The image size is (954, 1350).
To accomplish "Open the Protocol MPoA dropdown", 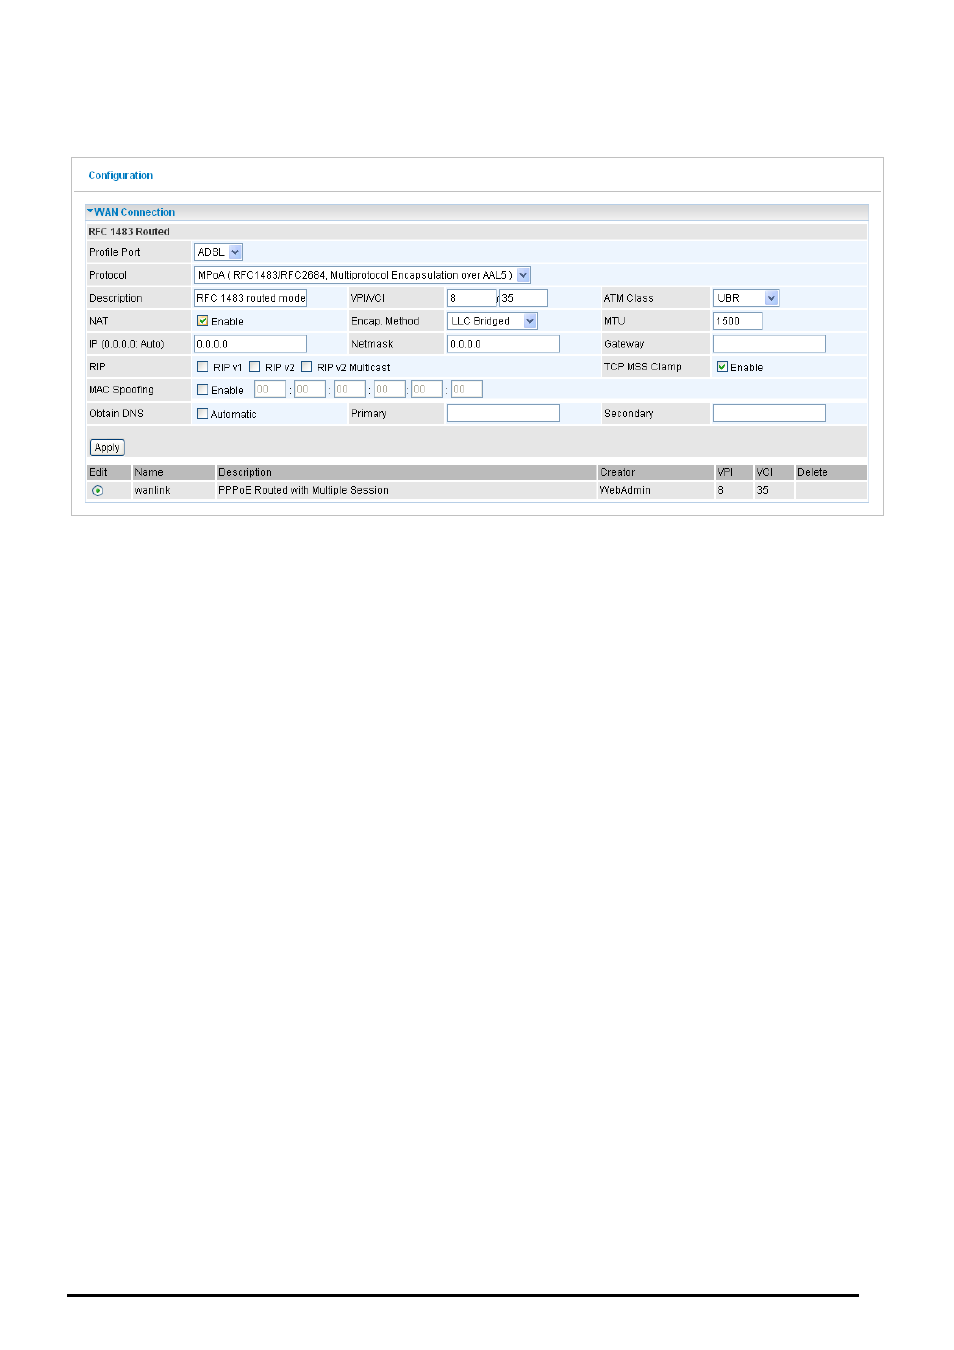I will point(362,275).
